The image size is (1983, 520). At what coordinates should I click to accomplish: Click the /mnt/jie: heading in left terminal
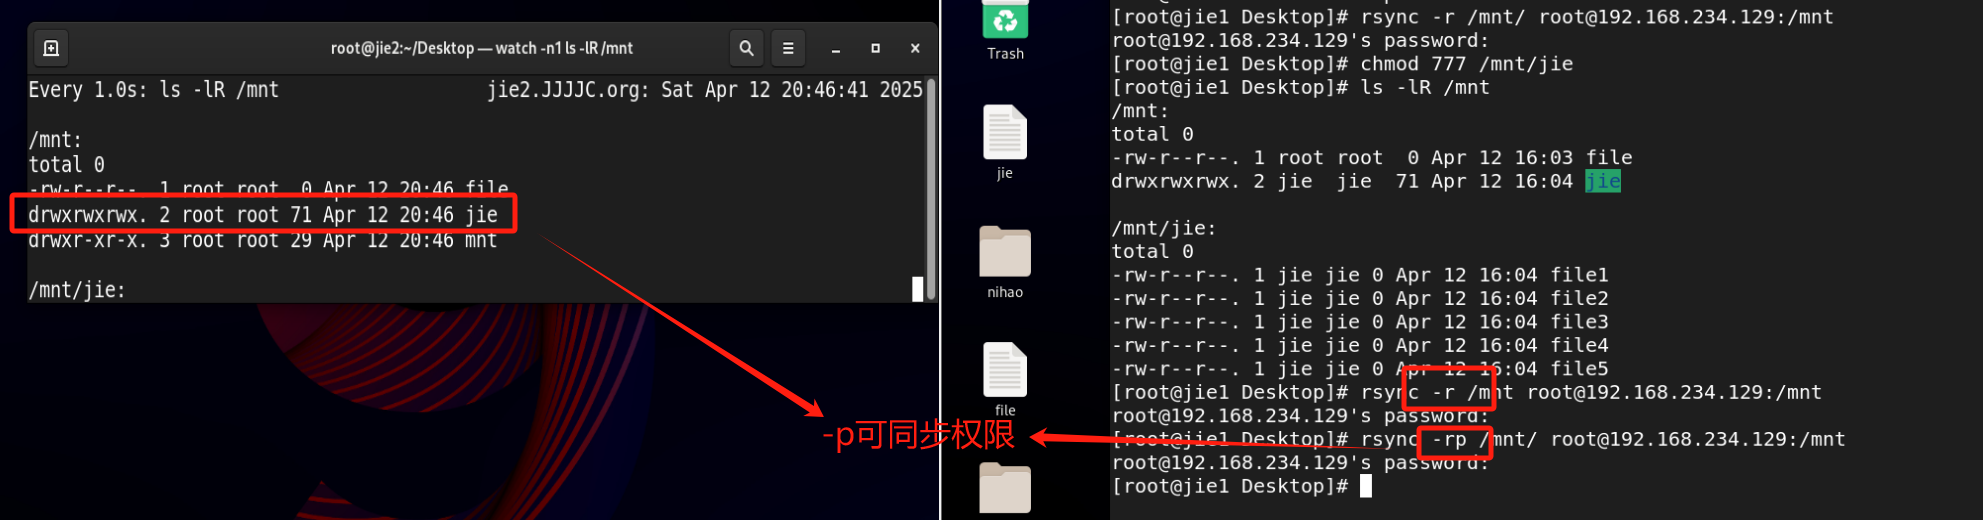click(x=77, y=290)
